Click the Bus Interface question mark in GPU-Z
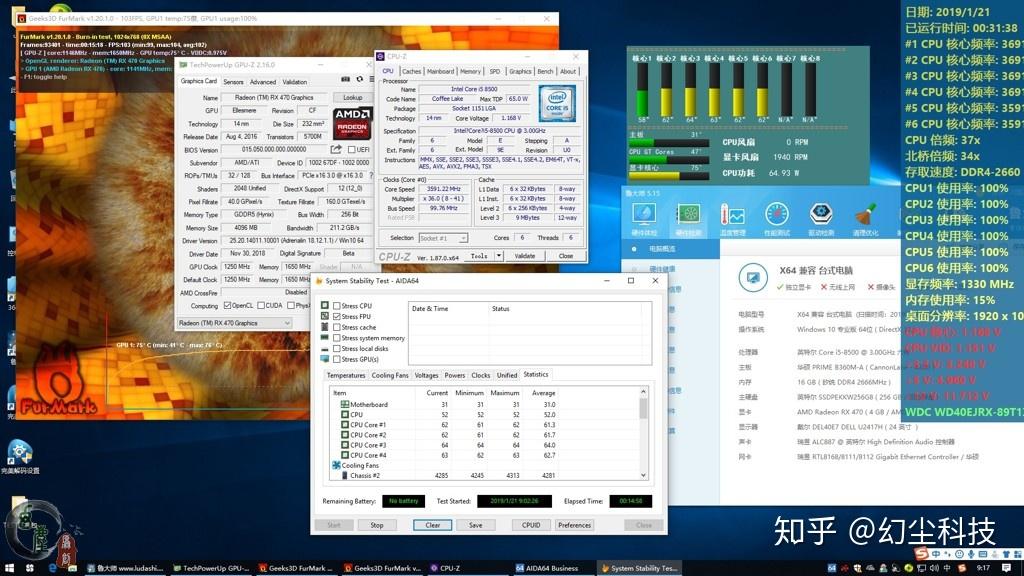 click(371, 175)
